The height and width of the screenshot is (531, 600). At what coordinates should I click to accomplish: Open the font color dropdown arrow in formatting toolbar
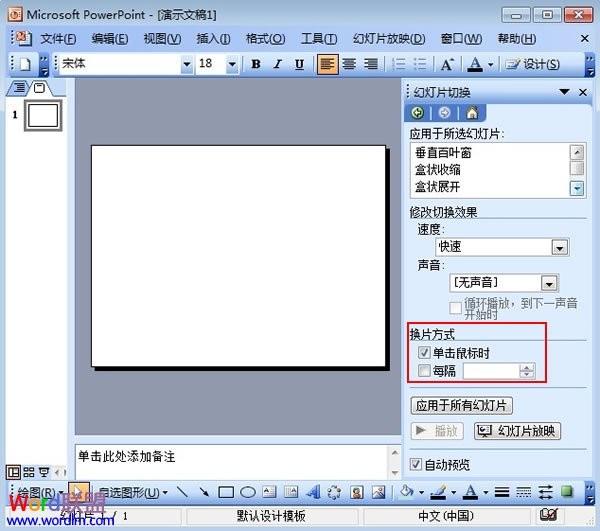(x=491, y=65)
